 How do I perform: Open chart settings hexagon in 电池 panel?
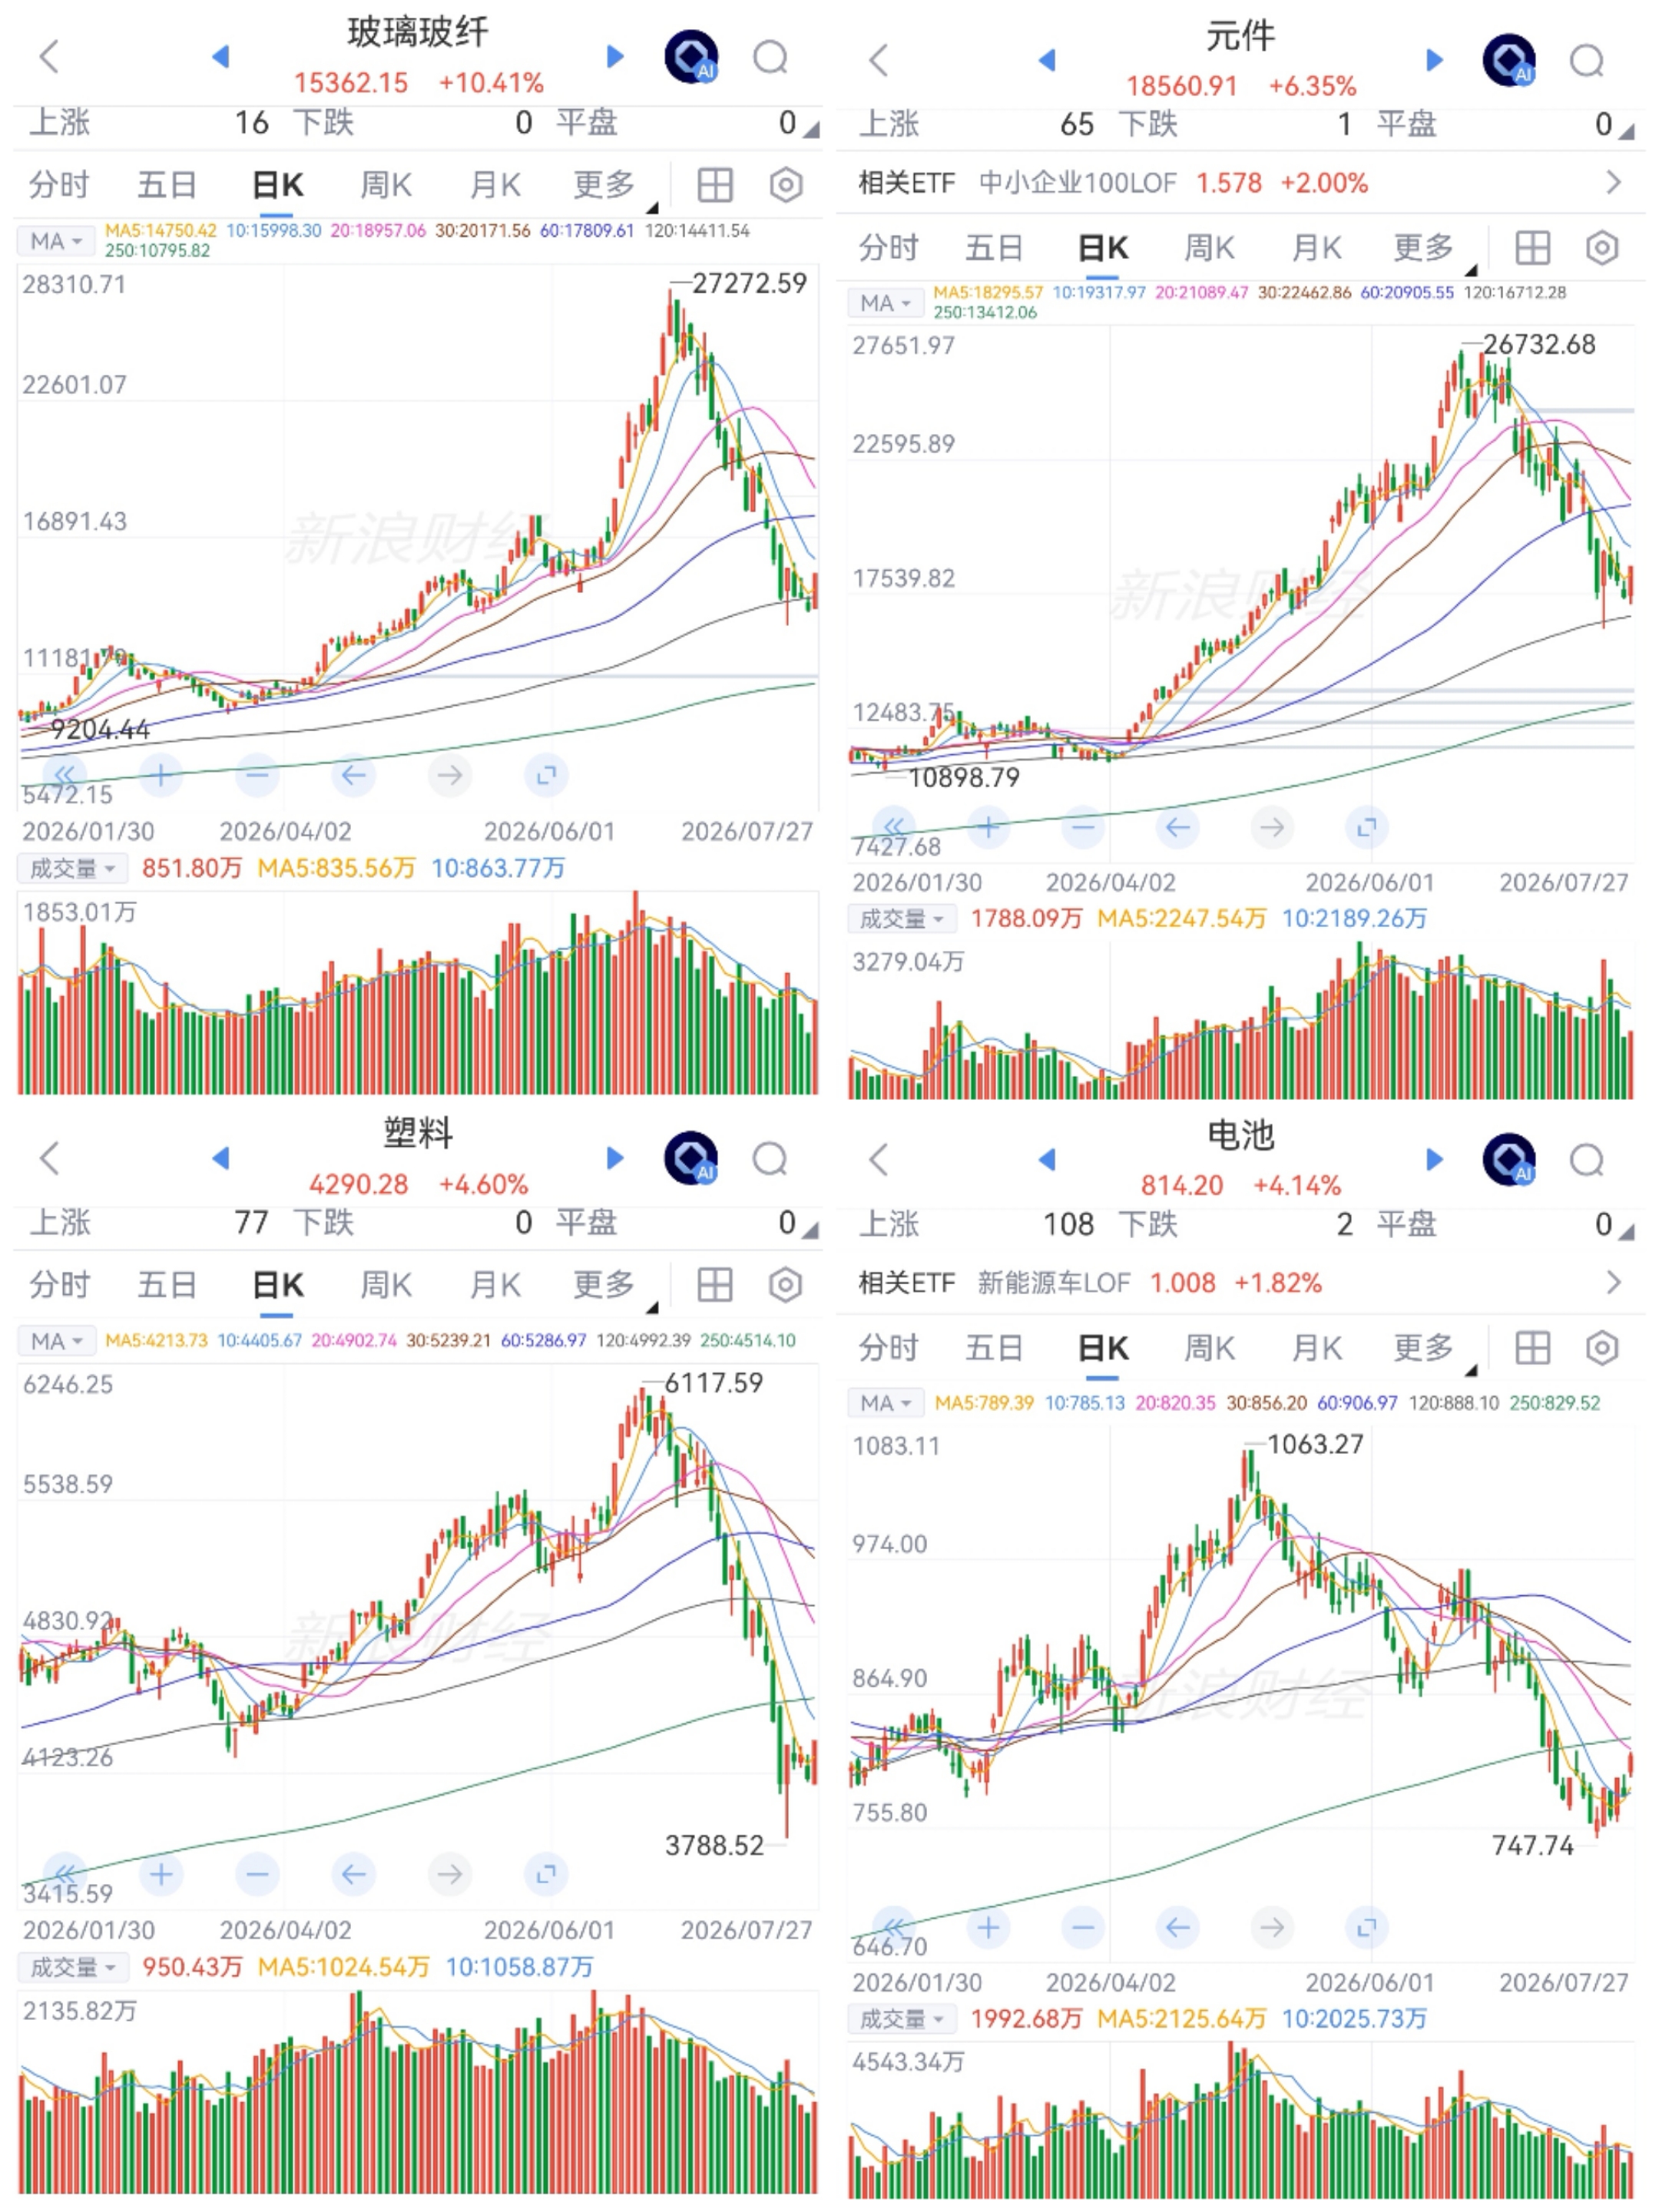coord(1602,1348)
